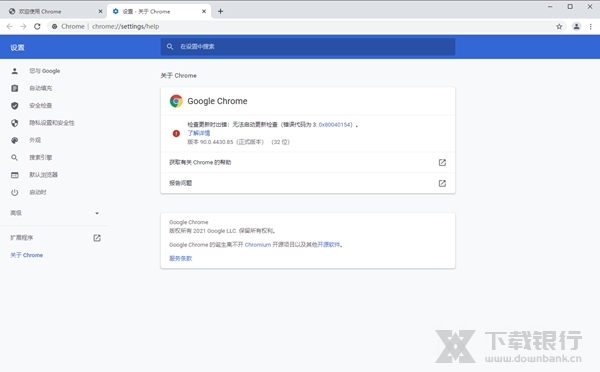600x372 pixels.
Task: Click external link icon in 报告问题 row
Action: click(x=442, y=183)
